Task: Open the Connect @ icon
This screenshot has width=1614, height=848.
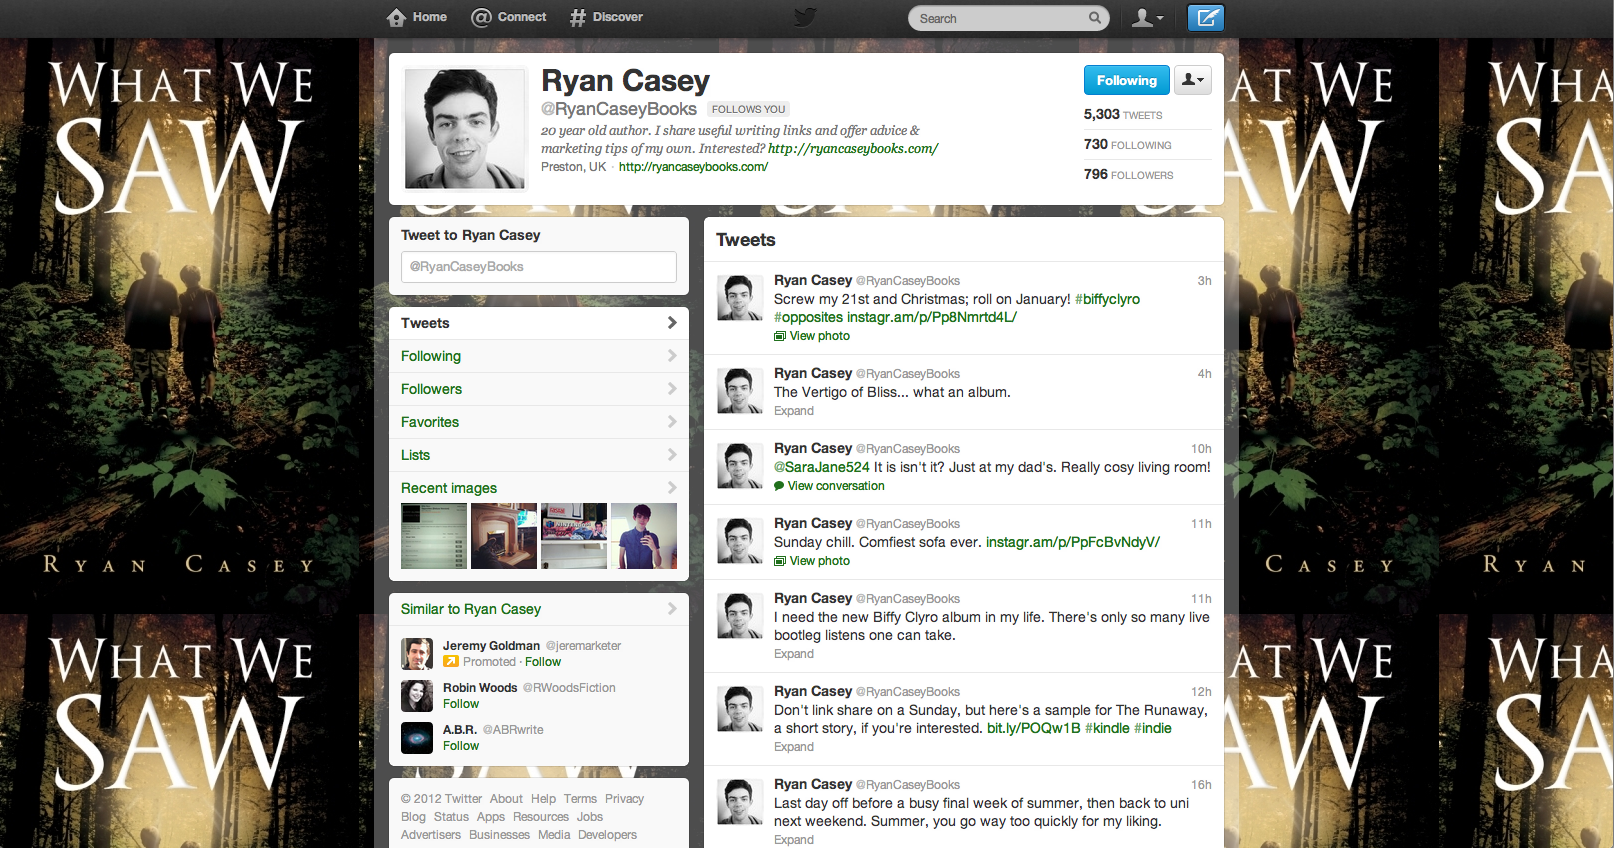Action: pyautogui.click(x=481, y=17)
